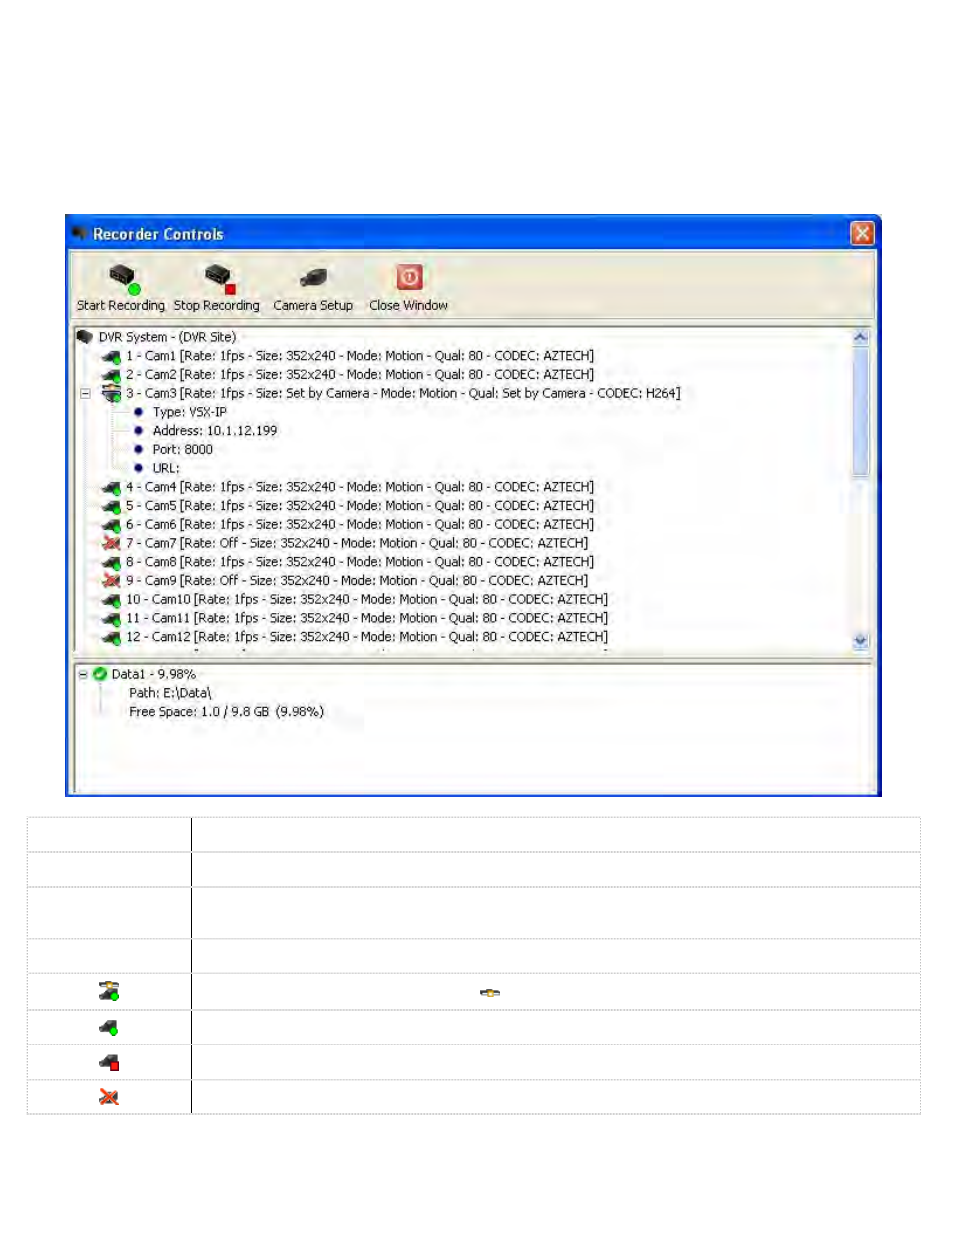Click the red stopped camera legend icon

109,1063
